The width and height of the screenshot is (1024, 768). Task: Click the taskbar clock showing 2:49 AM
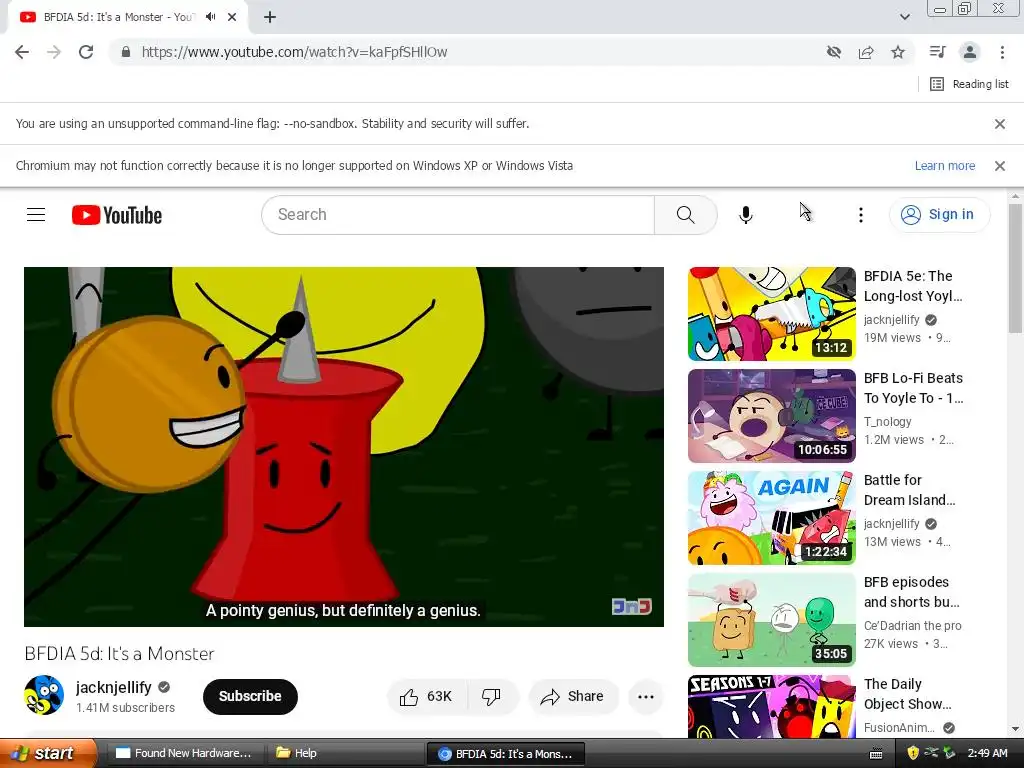tap(987, 754)
